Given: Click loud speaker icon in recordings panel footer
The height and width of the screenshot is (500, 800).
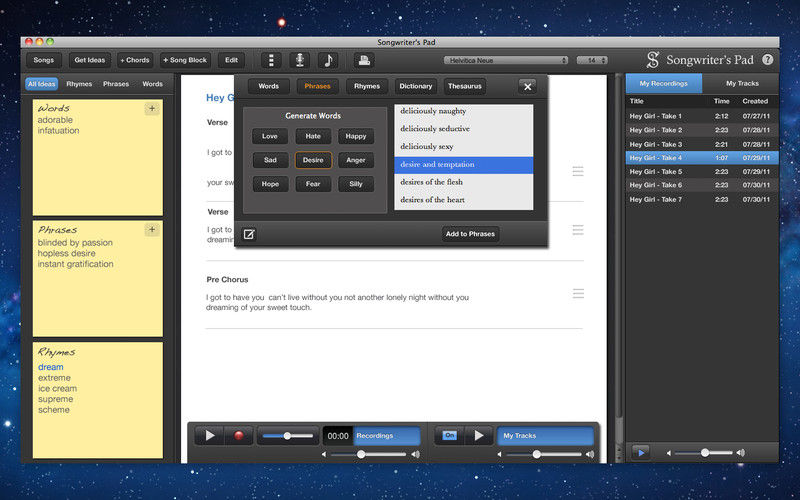Looking at the screenshot, I should pyautogui.click(x=740, y=453).
